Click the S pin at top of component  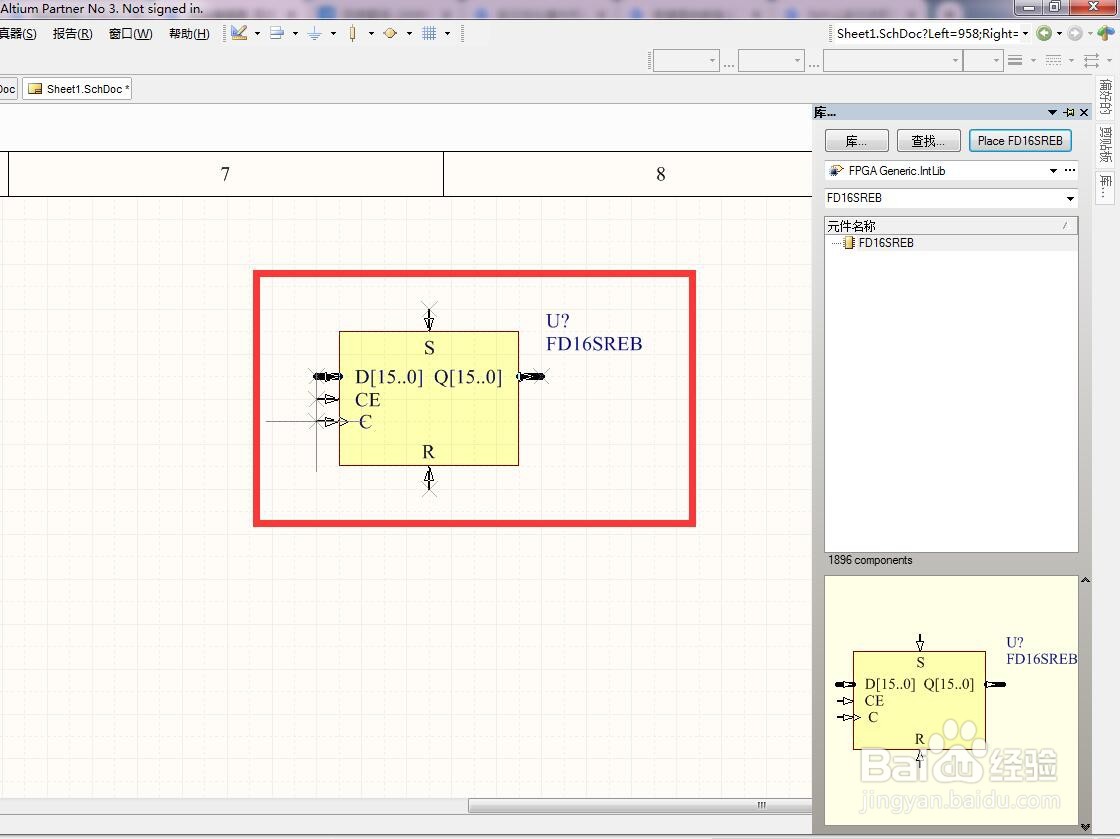click(x=429, y=319)
